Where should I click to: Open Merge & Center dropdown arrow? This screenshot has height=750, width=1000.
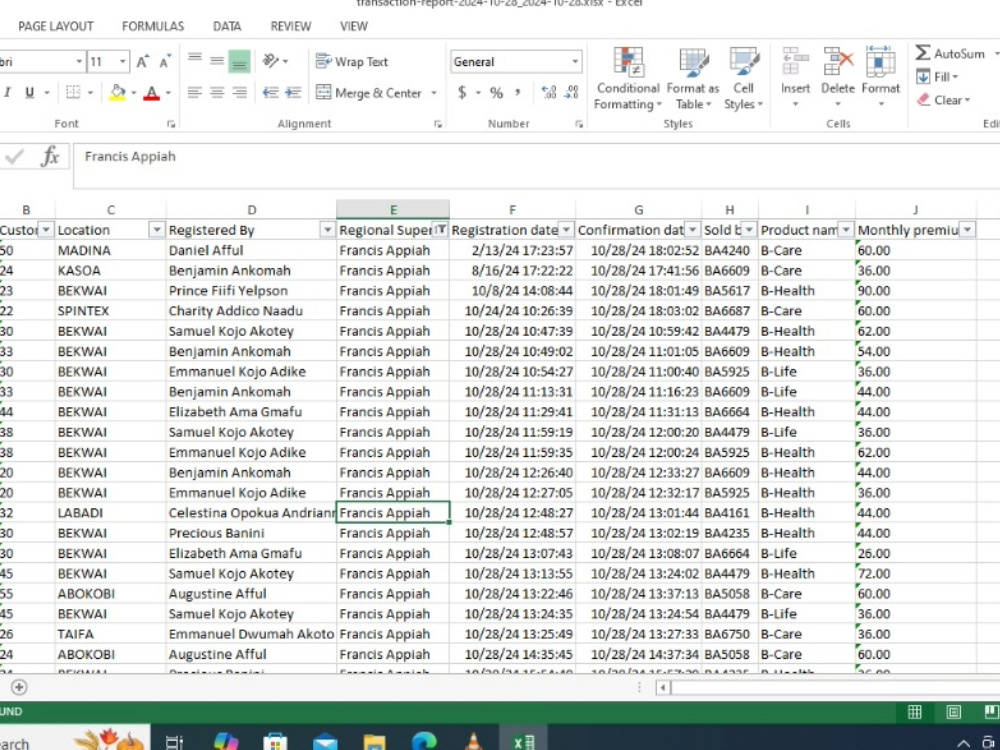(434, 93)
